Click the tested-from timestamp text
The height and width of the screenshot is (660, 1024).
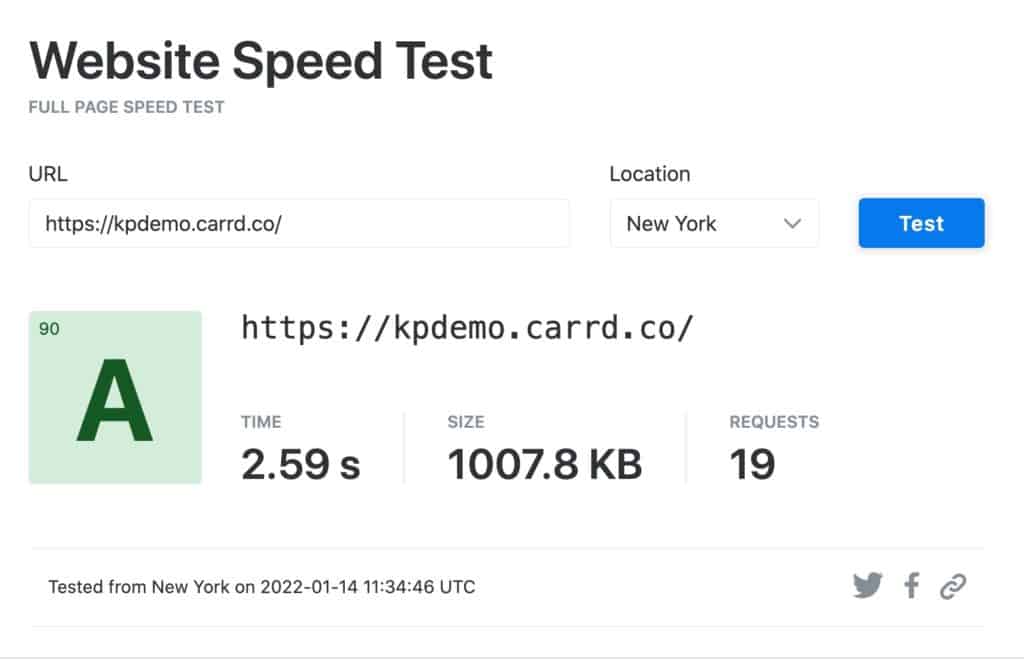(262, 587)
